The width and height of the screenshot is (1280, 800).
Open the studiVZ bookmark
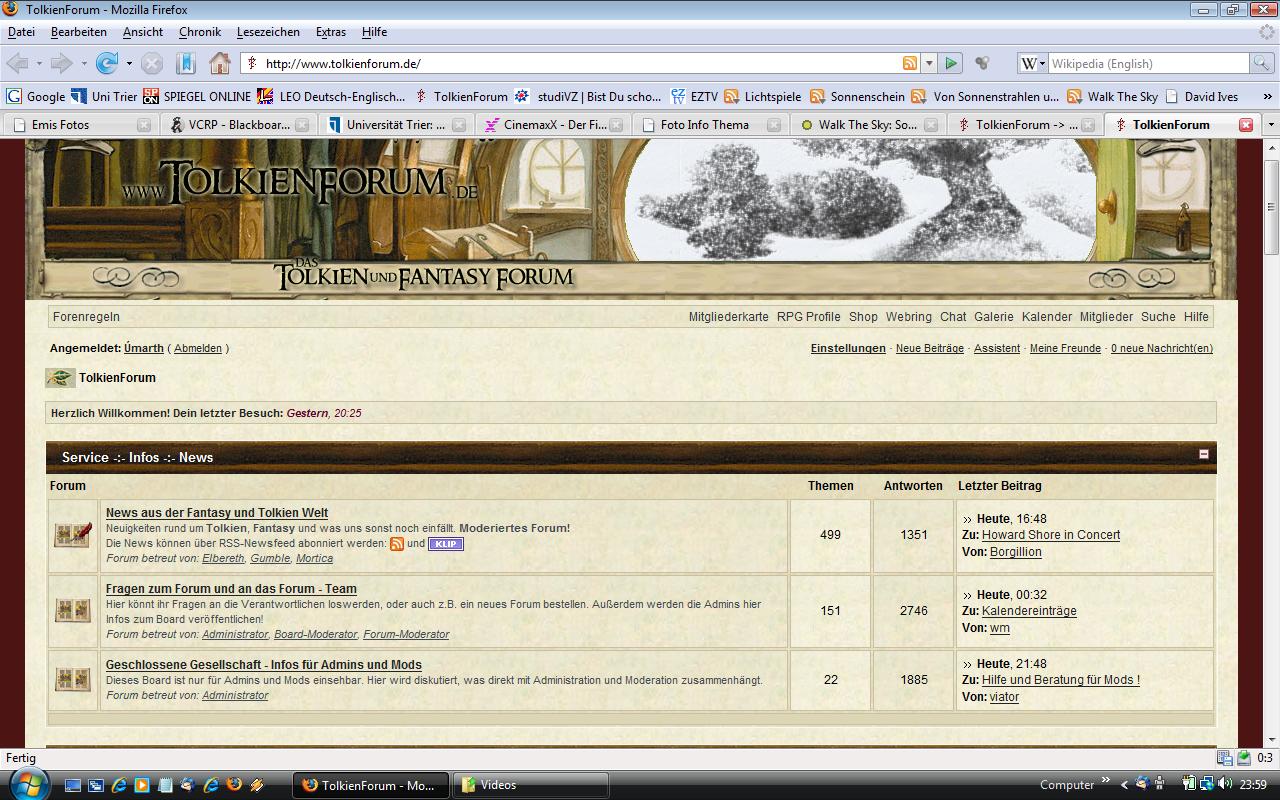click(x=589, y=97)
